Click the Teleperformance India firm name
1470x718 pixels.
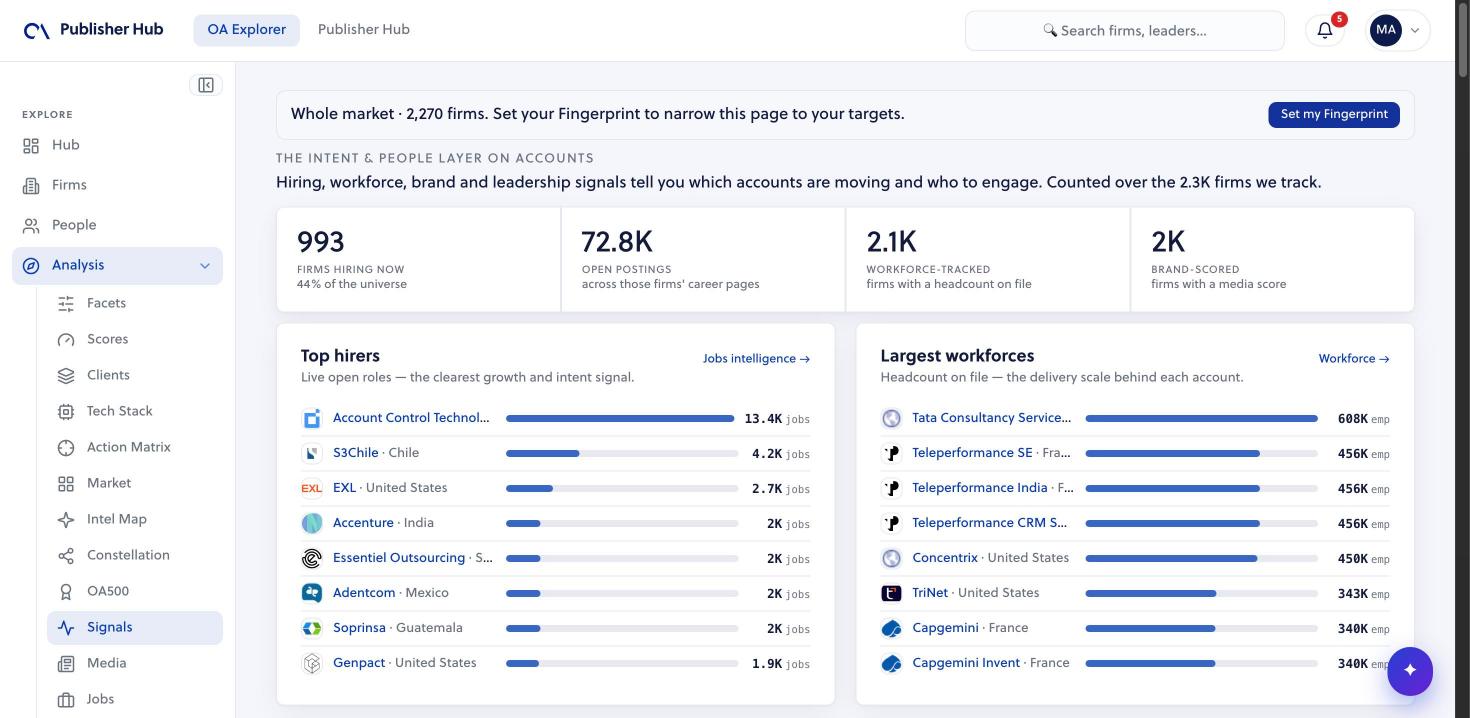[x=980, y=488]
